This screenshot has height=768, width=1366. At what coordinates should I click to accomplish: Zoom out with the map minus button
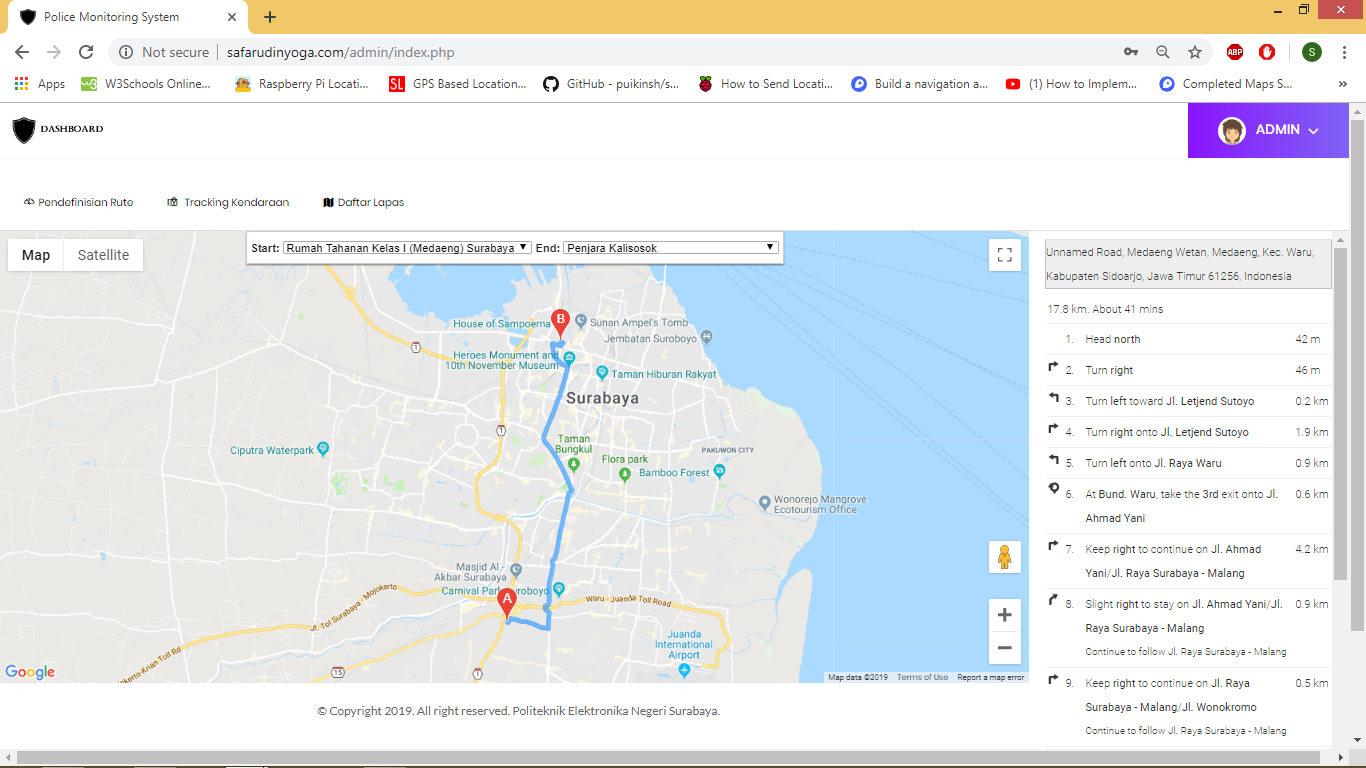click(x=1004, y=648)
